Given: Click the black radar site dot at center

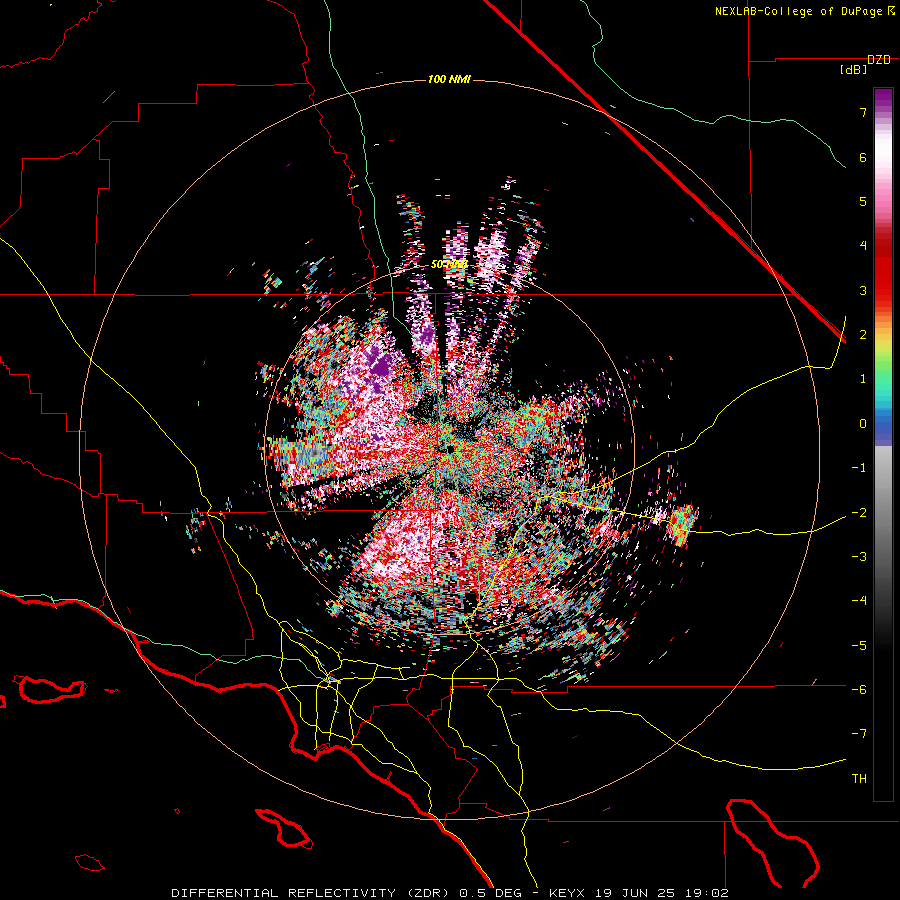Looking at the screenshot, I should click(x=450, y=448).
